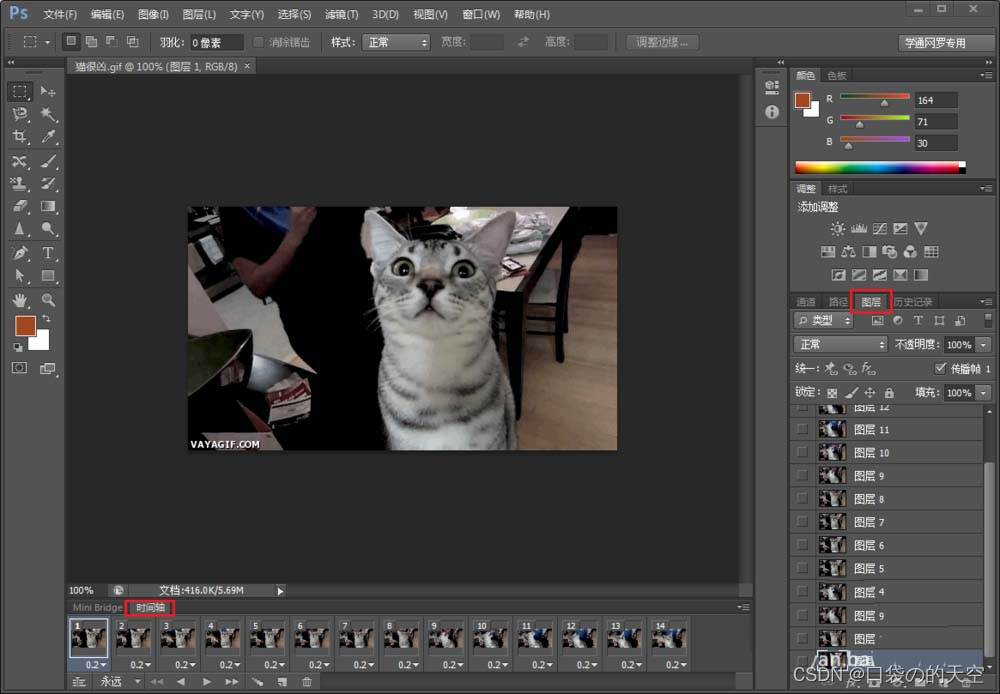Delete selected frame with trash icon
The height and width of the screenshot is (694, 1000).
(307, 682)
